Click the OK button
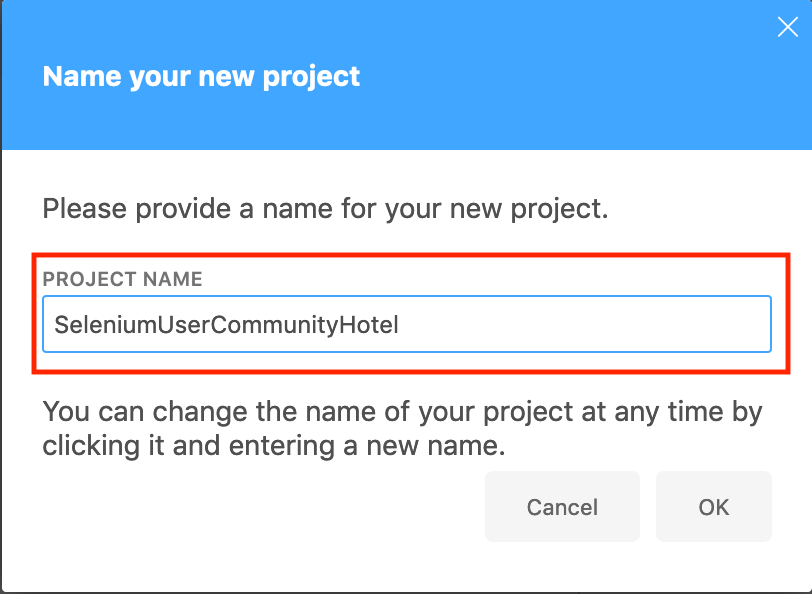 [x=714, y=507]
